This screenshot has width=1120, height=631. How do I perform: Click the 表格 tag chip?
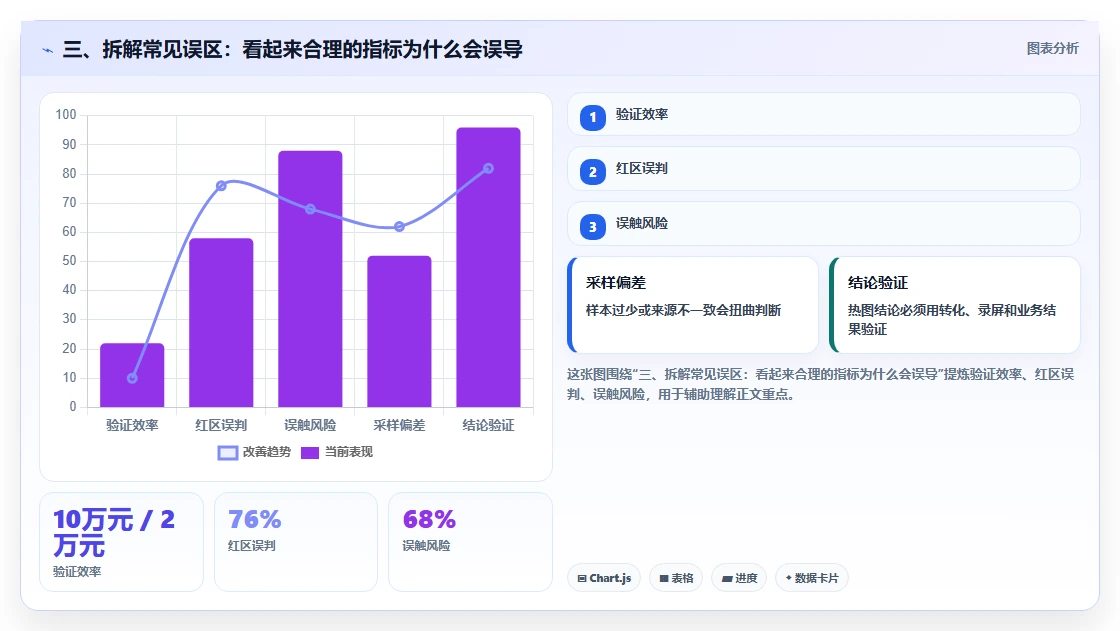point(676,578)
